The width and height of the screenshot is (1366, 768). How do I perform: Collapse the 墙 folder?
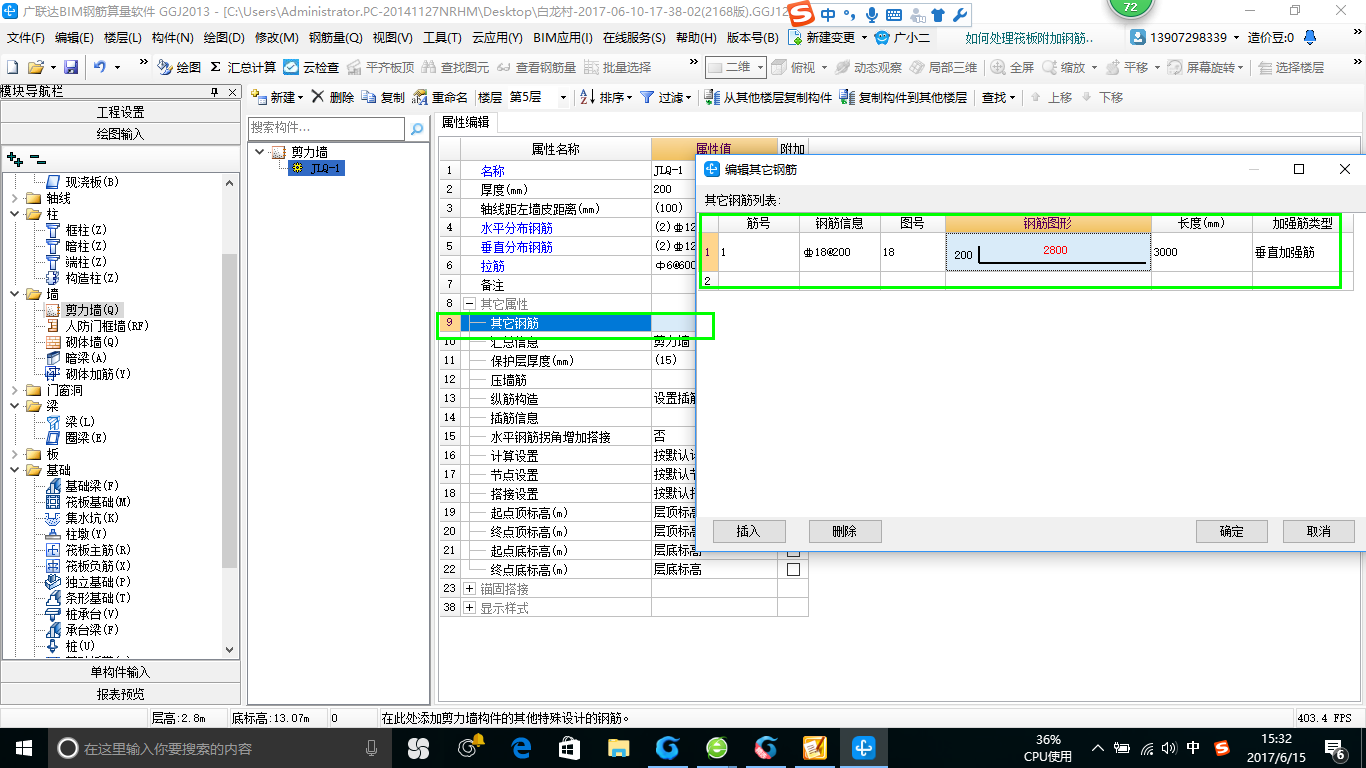[14, 294]
